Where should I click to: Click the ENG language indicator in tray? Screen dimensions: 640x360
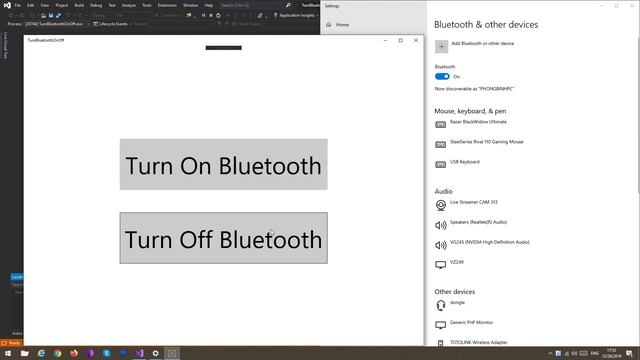click(x=594, y=353)
